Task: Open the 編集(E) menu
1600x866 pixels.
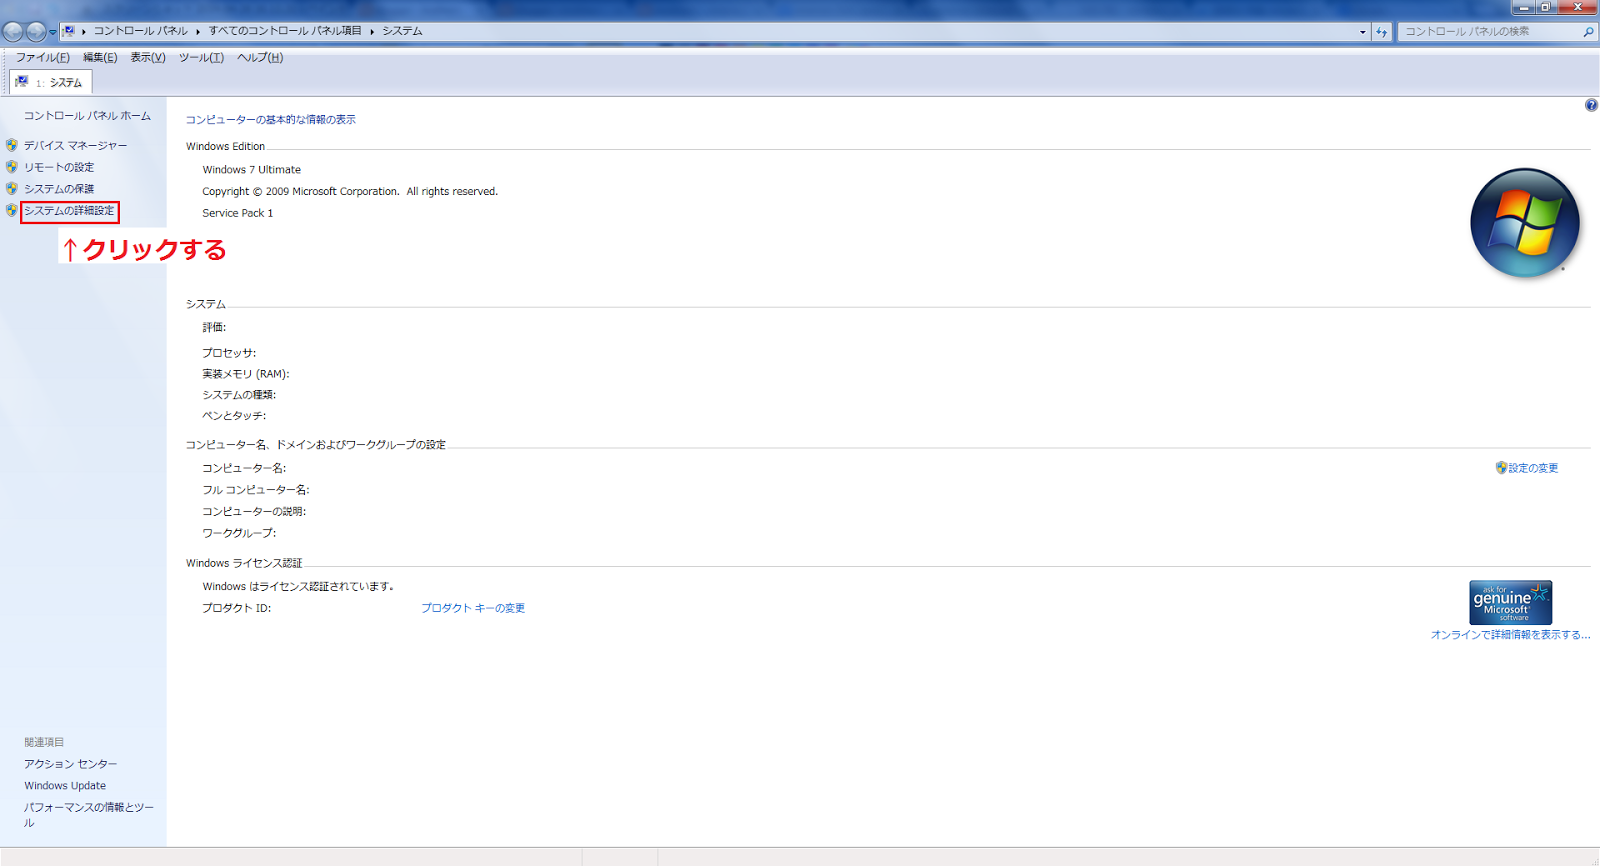Action: [100, 58]
